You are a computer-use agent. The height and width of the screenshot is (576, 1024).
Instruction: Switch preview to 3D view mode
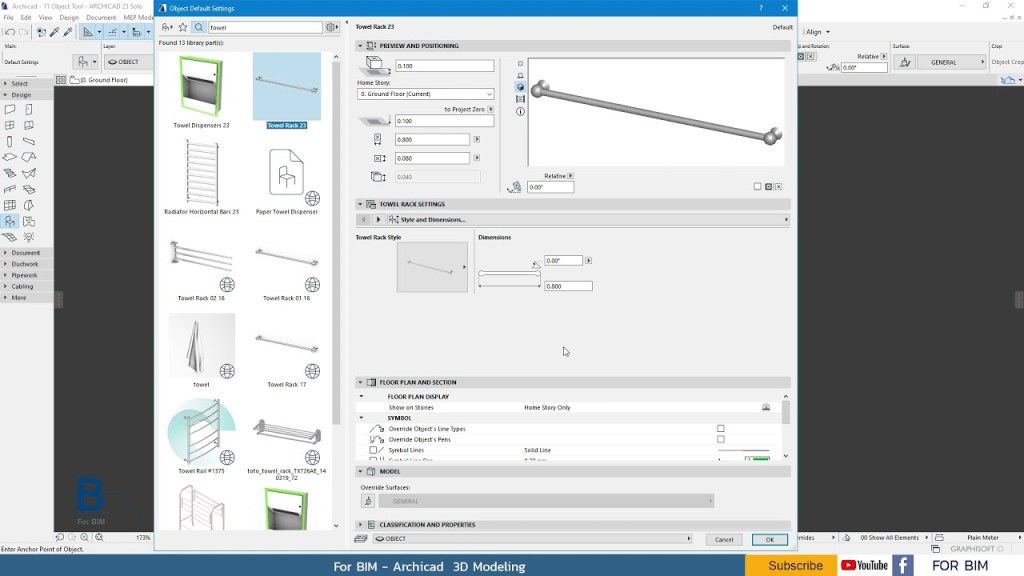520,85
